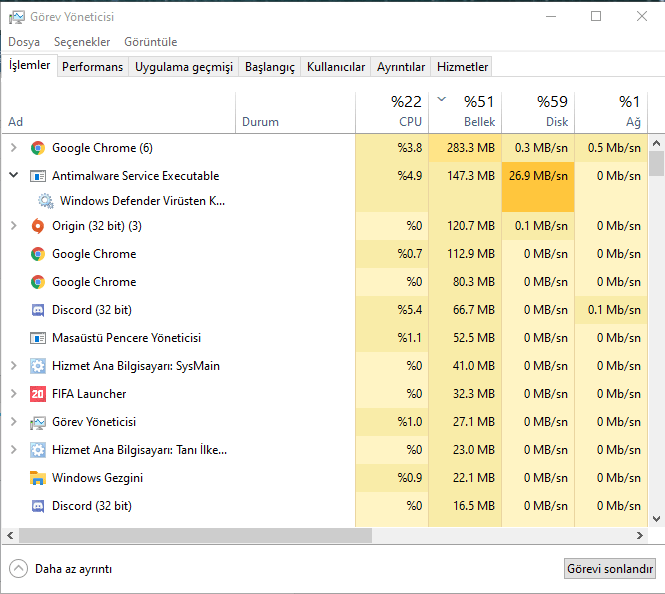665x594 pixels.
Task: Expand the Google Chrome (6) group
Action: pyautogui.click(x=13, y=148)
